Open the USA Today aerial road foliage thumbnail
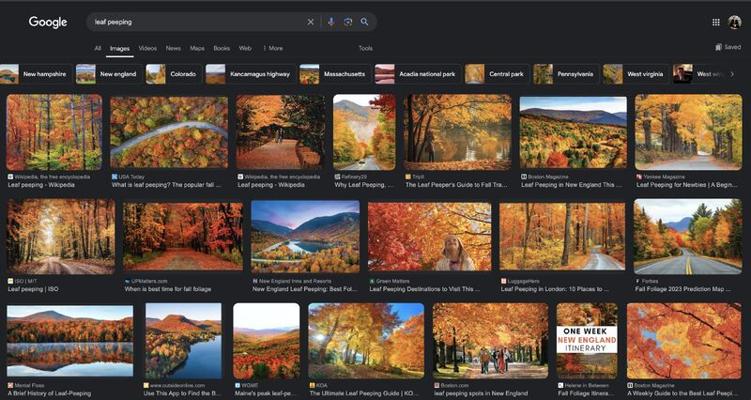Image resolution: width=751 pixels, height=400 pixels. click(169, 132)
